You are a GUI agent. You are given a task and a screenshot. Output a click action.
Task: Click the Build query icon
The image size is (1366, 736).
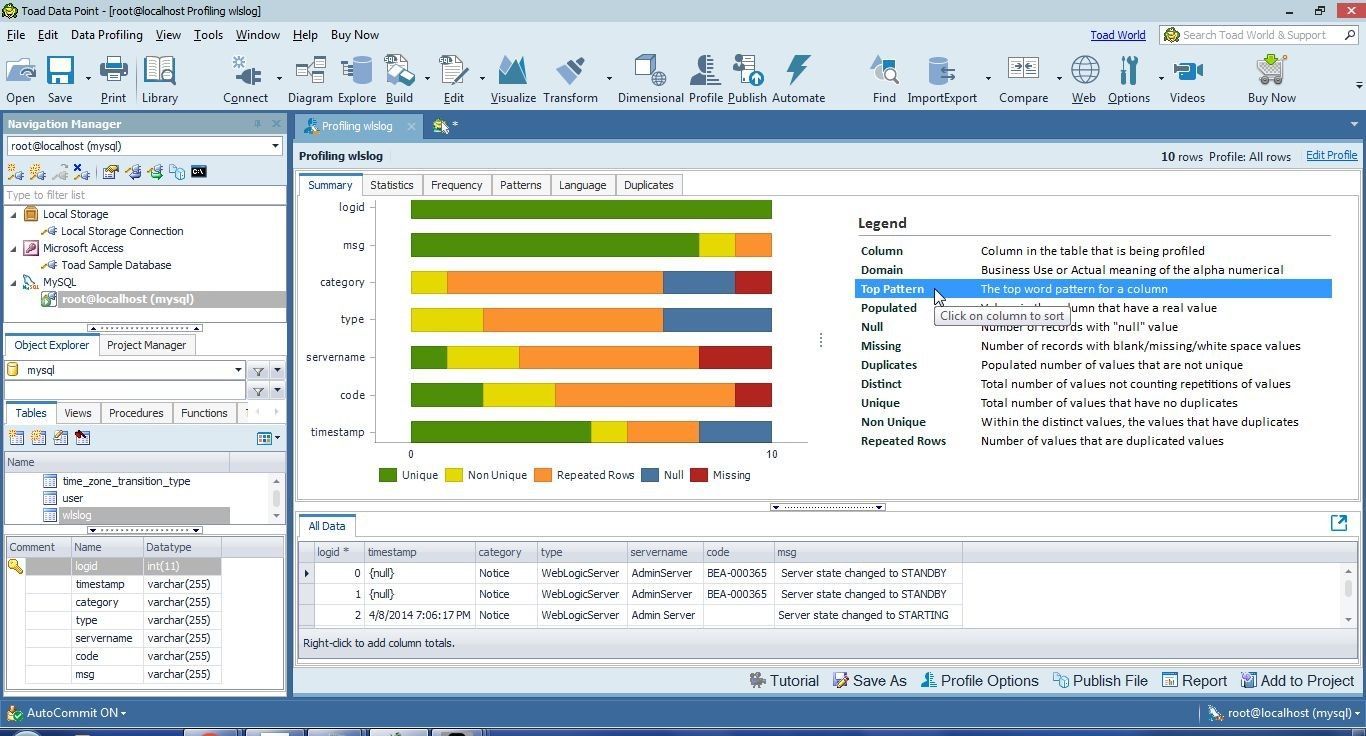(399, 71)
